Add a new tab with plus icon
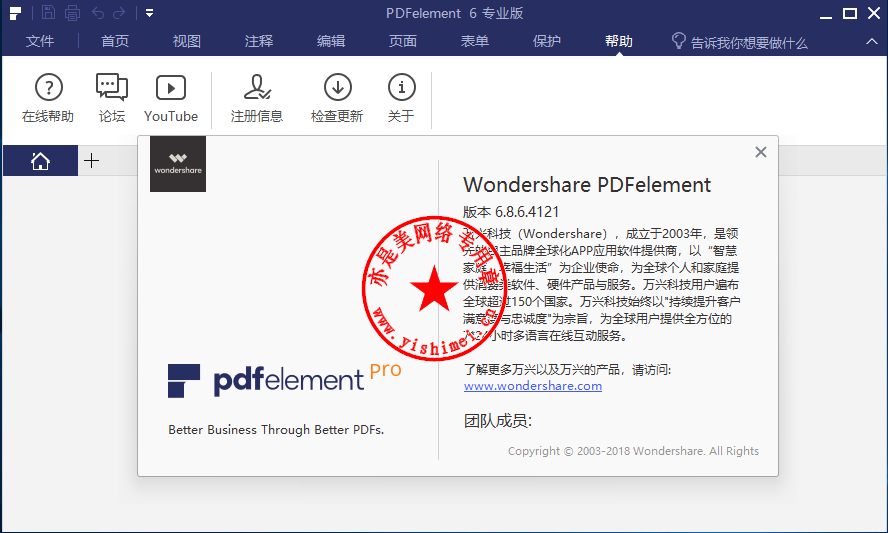Image resolution: width=888 pixels, height=533 pixels. (91, 161)
